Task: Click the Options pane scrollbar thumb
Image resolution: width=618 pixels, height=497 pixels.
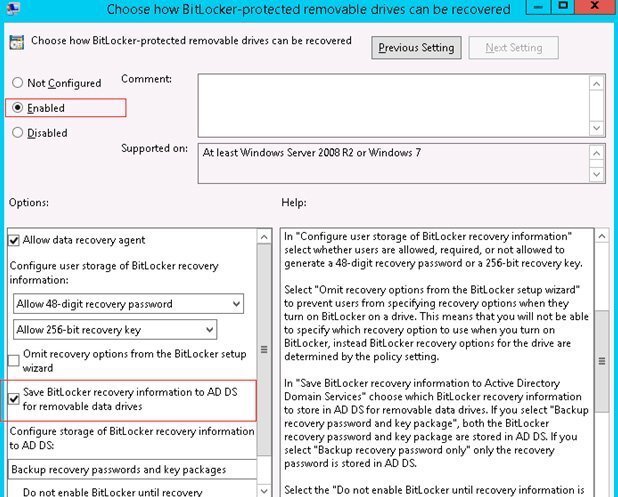Action: (x=264, y=349)
